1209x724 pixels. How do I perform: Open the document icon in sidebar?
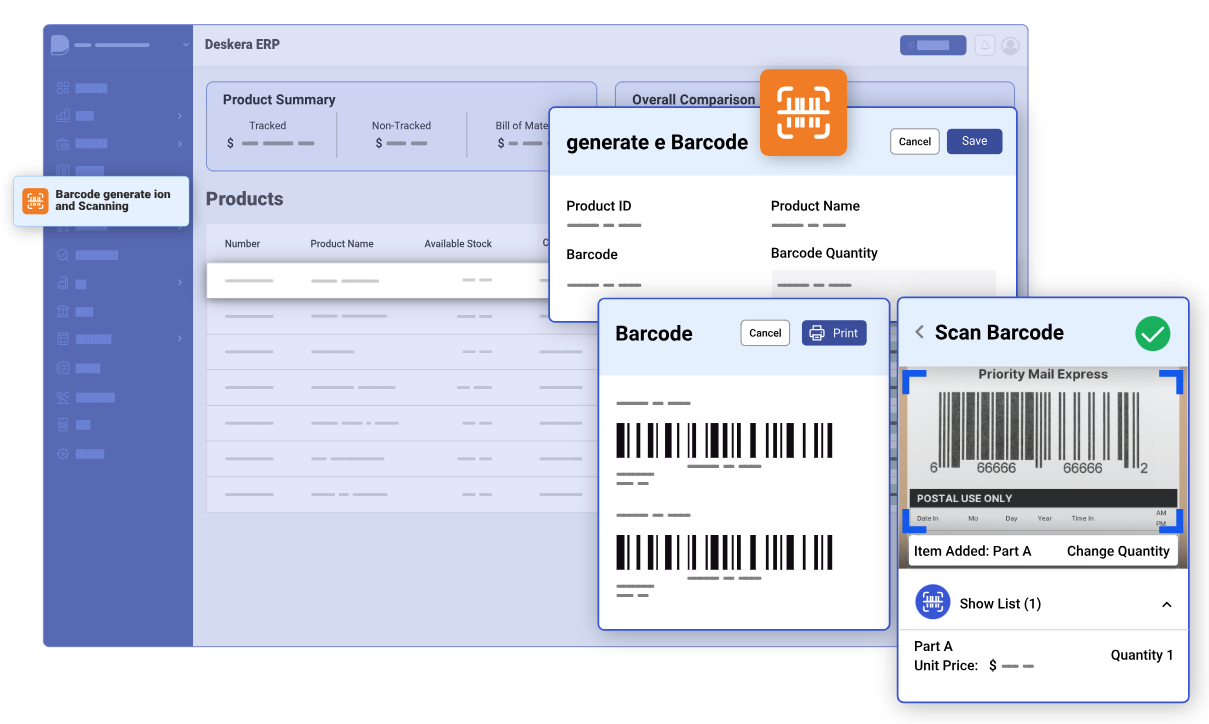click(x=63, y=368)
